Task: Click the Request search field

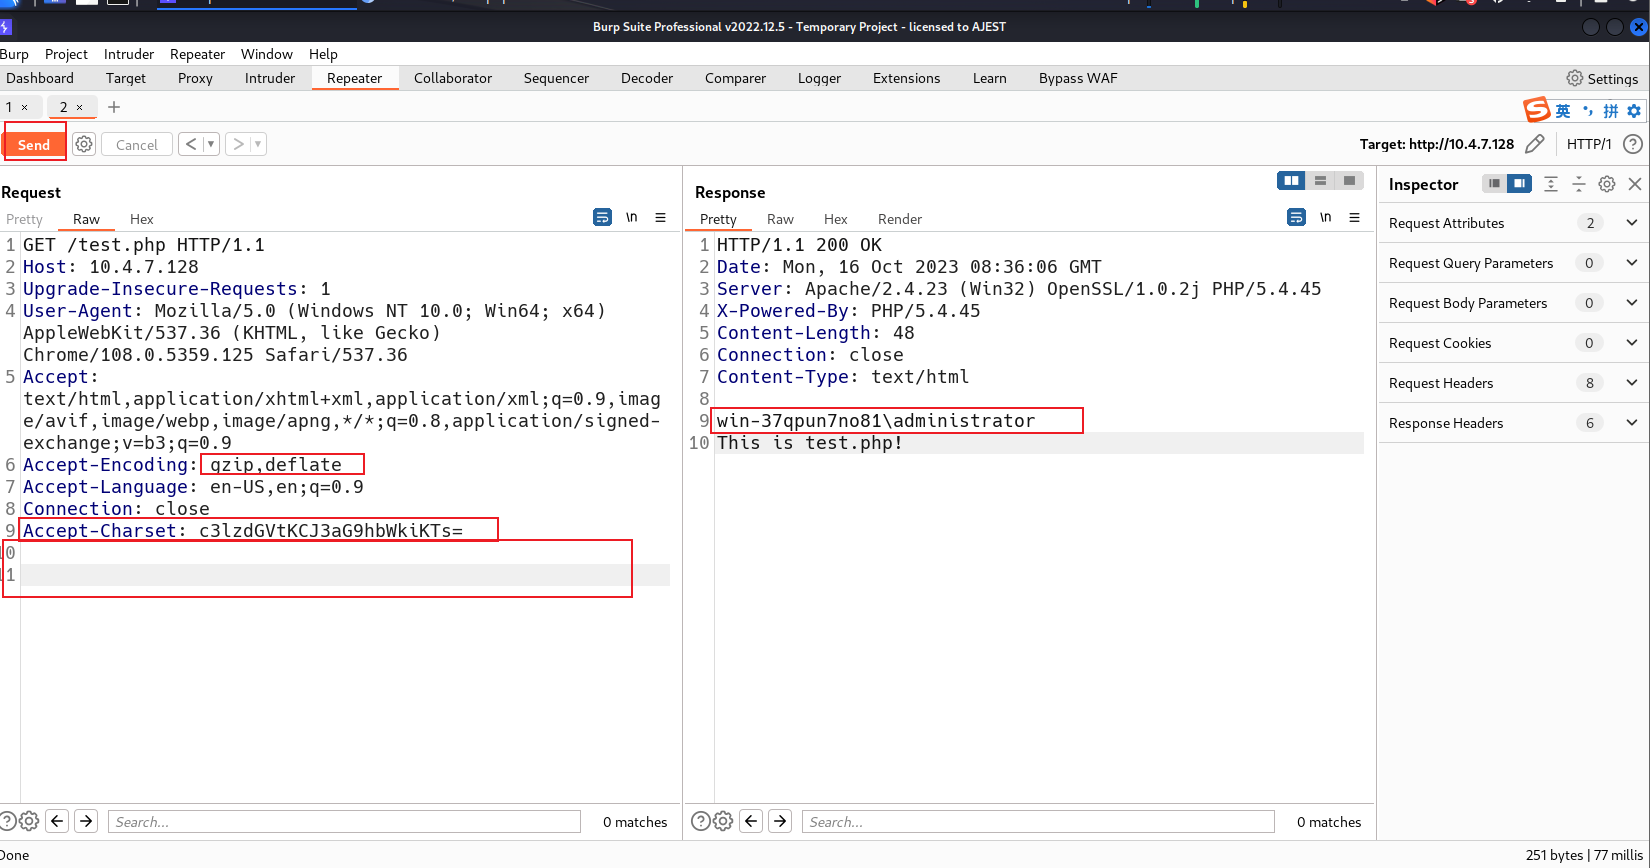Action: (x=344, y=822)
